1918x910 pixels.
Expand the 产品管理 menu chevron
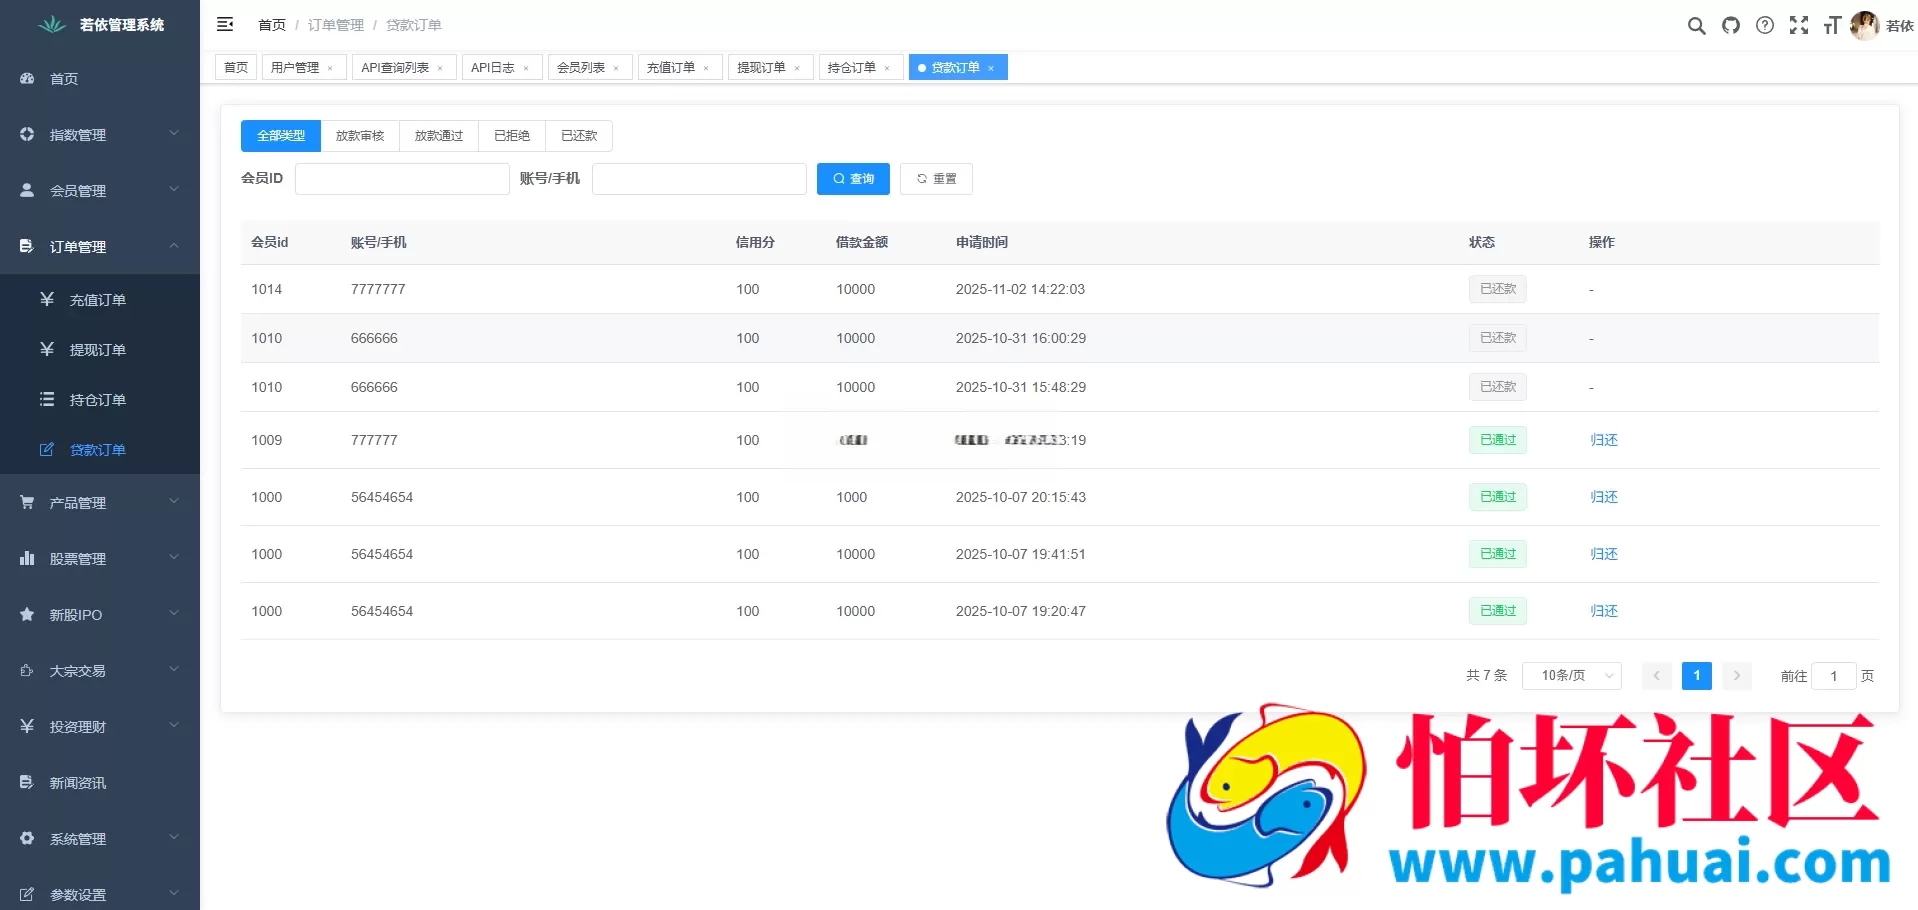click(174, 501)
